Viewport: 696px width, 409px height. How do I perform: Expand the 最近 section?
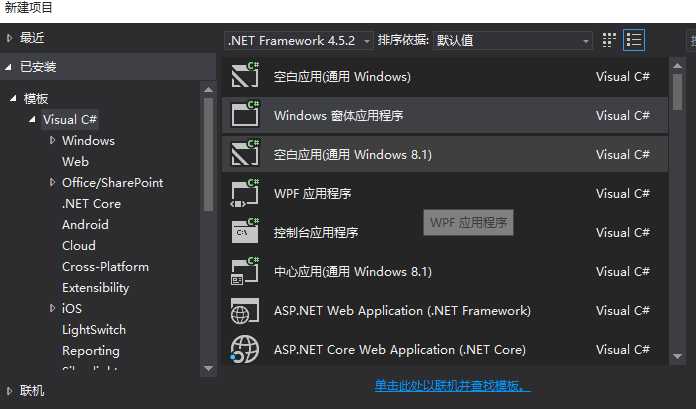coord(9,38)
